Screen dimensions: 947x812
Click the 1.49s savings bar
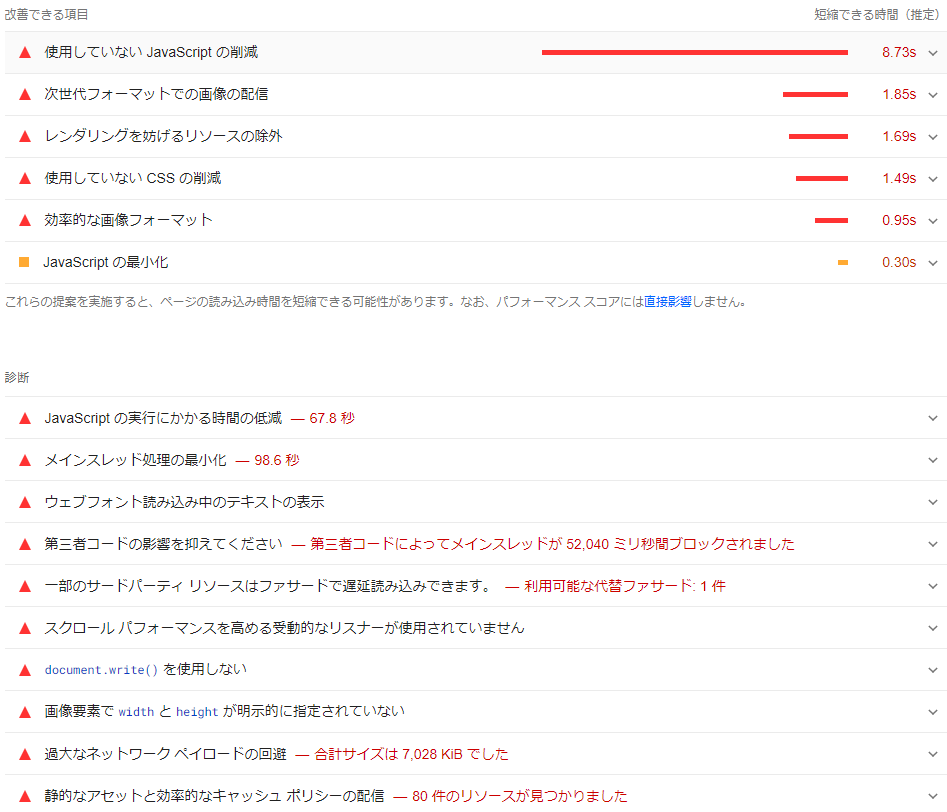[822, 178]
